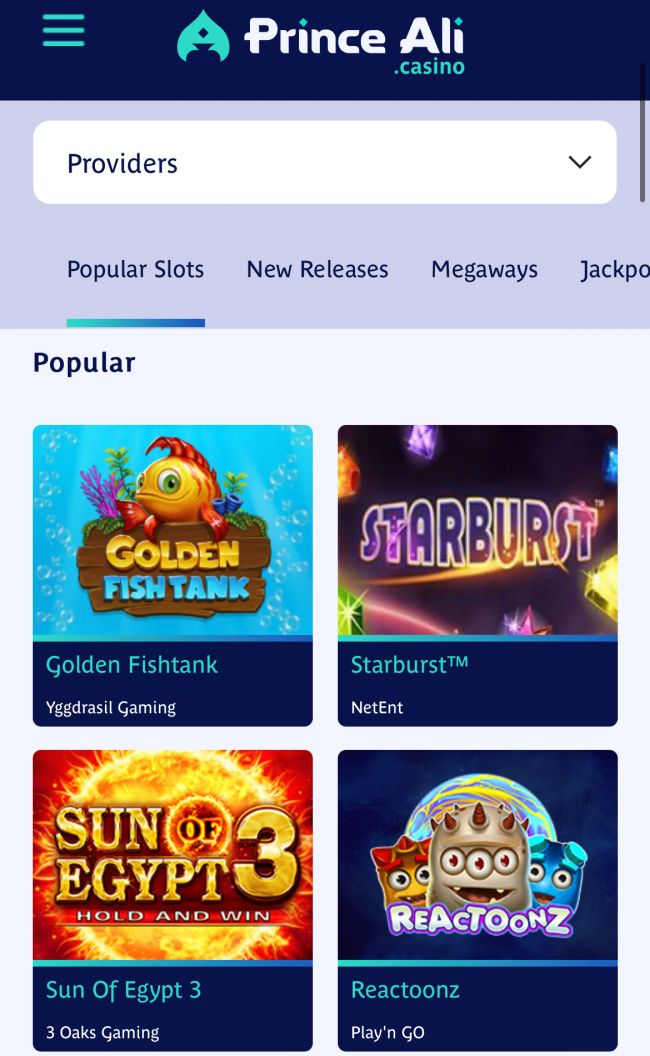This screenshot has height=1056, width=650.
Task: Click the NetEnt provider label
Action: (377, 707)
